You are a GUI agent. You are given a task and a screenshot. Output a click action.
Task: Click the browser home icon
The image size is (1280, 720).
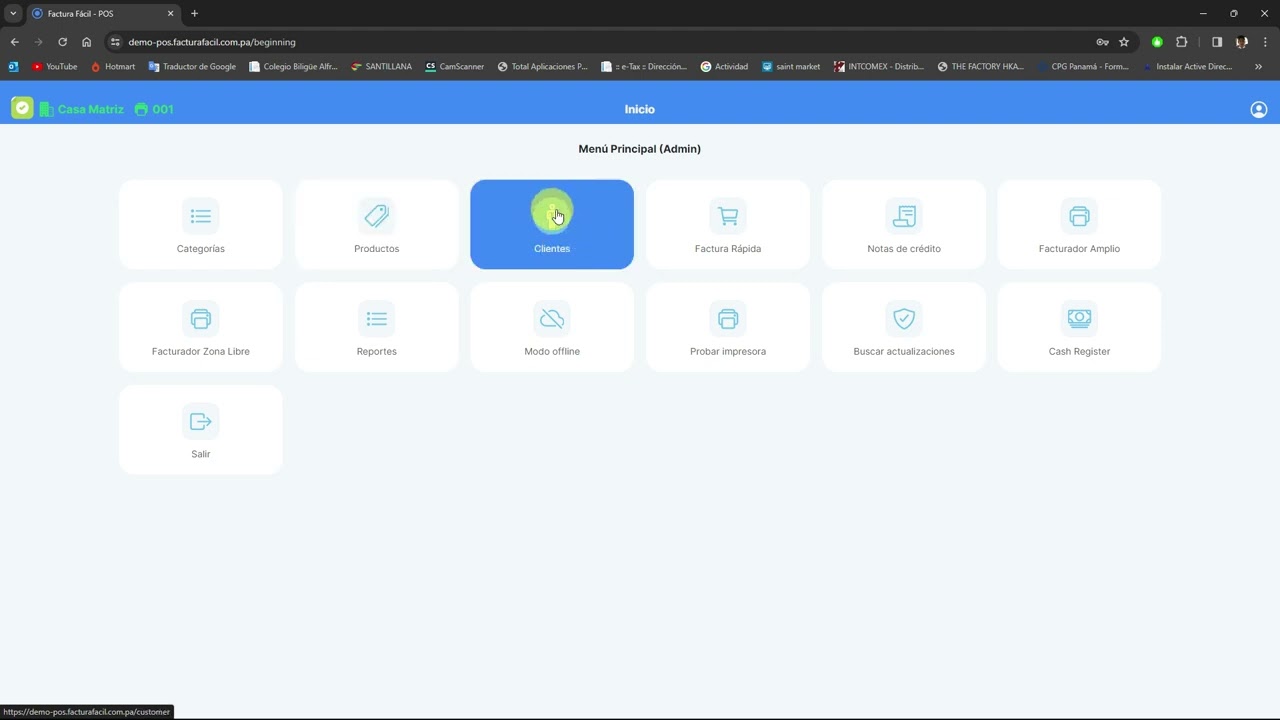click(x=86, y=42)
